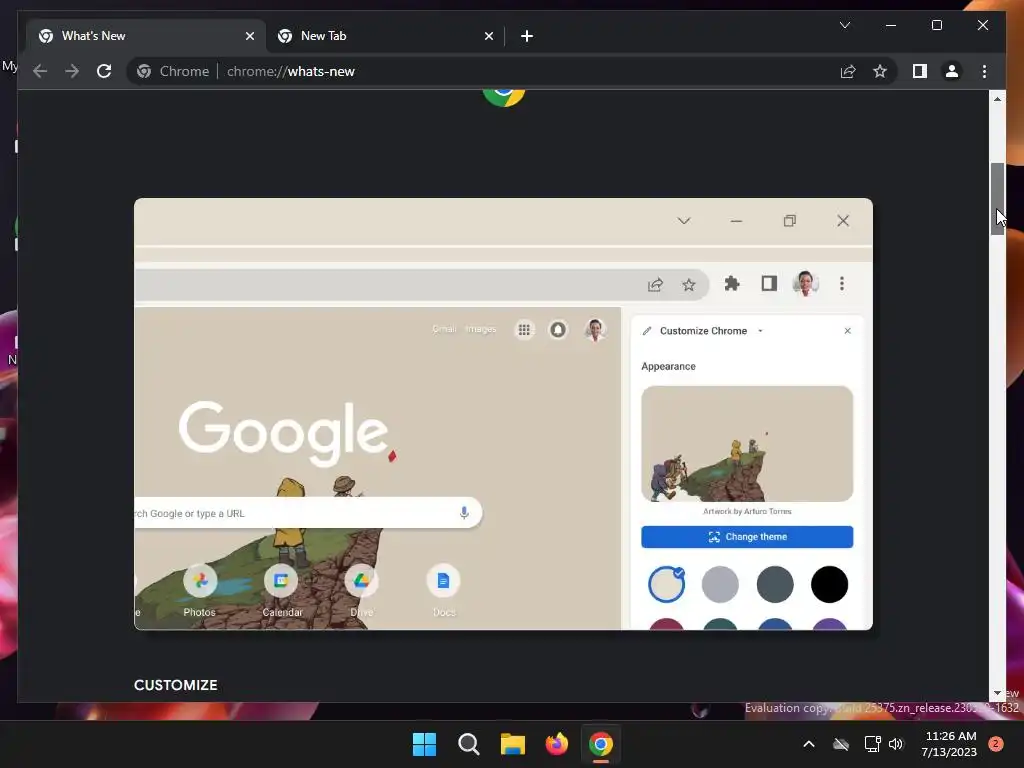Click the Photos shortcut icon
The width and height of the screenshot is (1024, 768).
point(200,580)
